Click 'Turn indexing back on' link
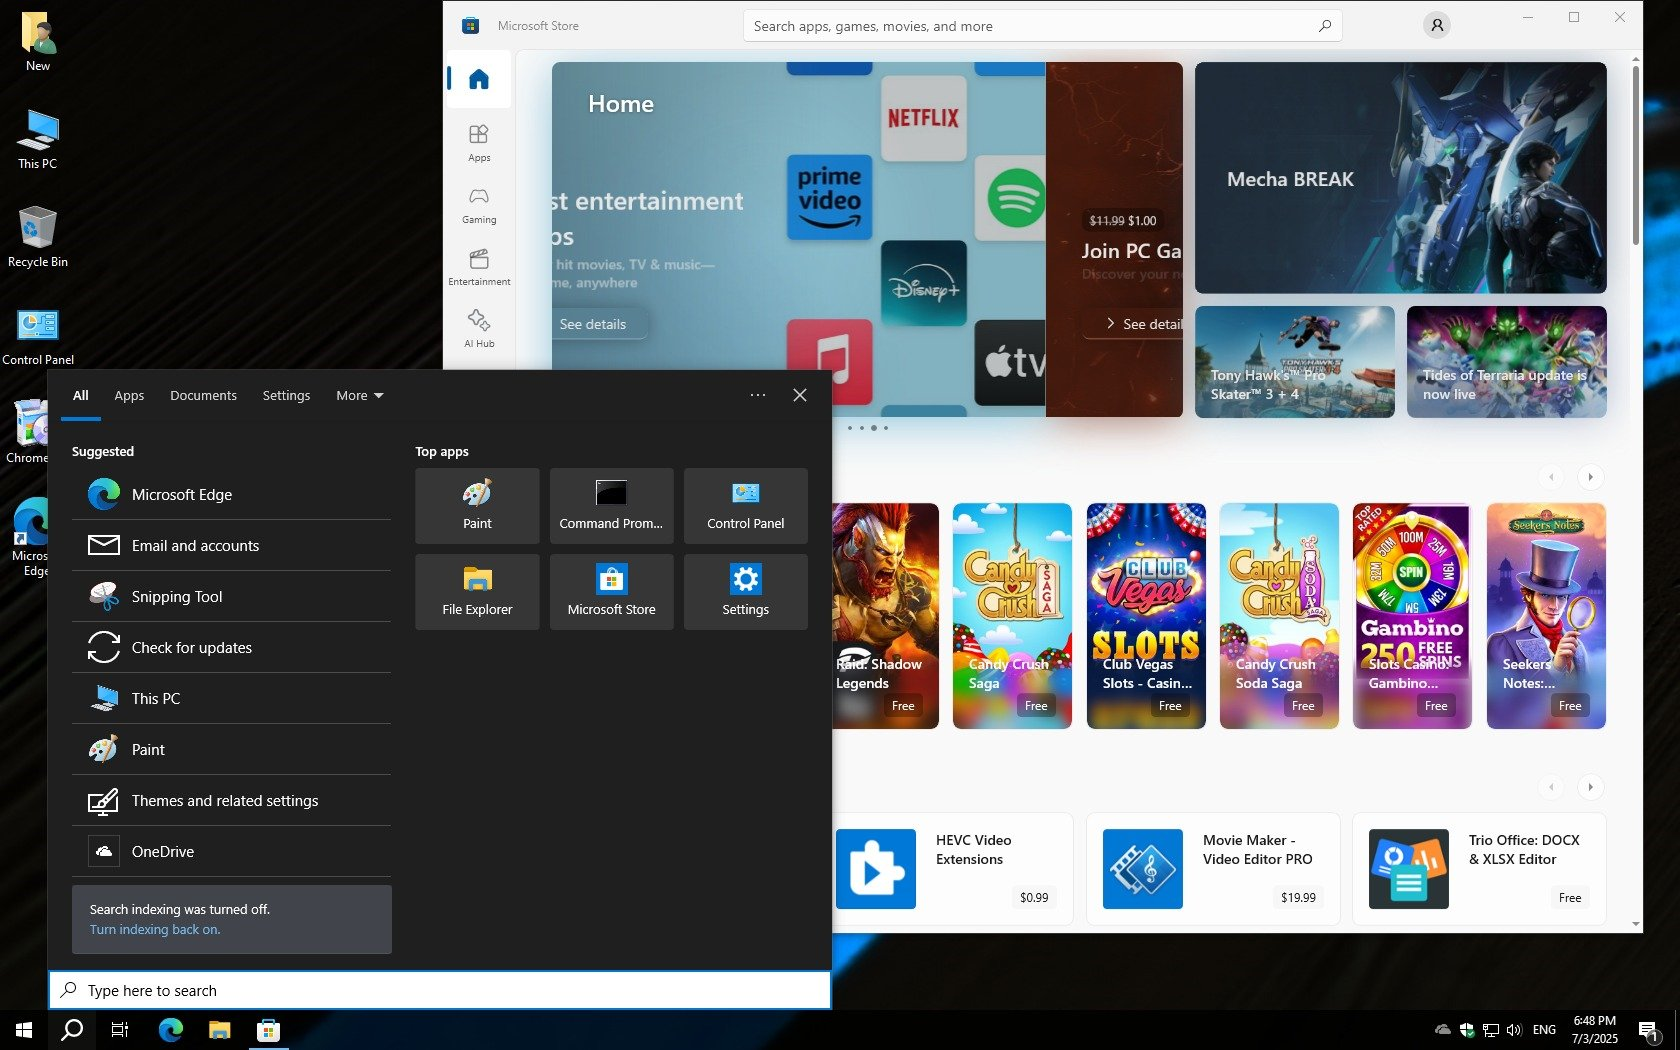1680x1050 pixels. pos(155,930)
